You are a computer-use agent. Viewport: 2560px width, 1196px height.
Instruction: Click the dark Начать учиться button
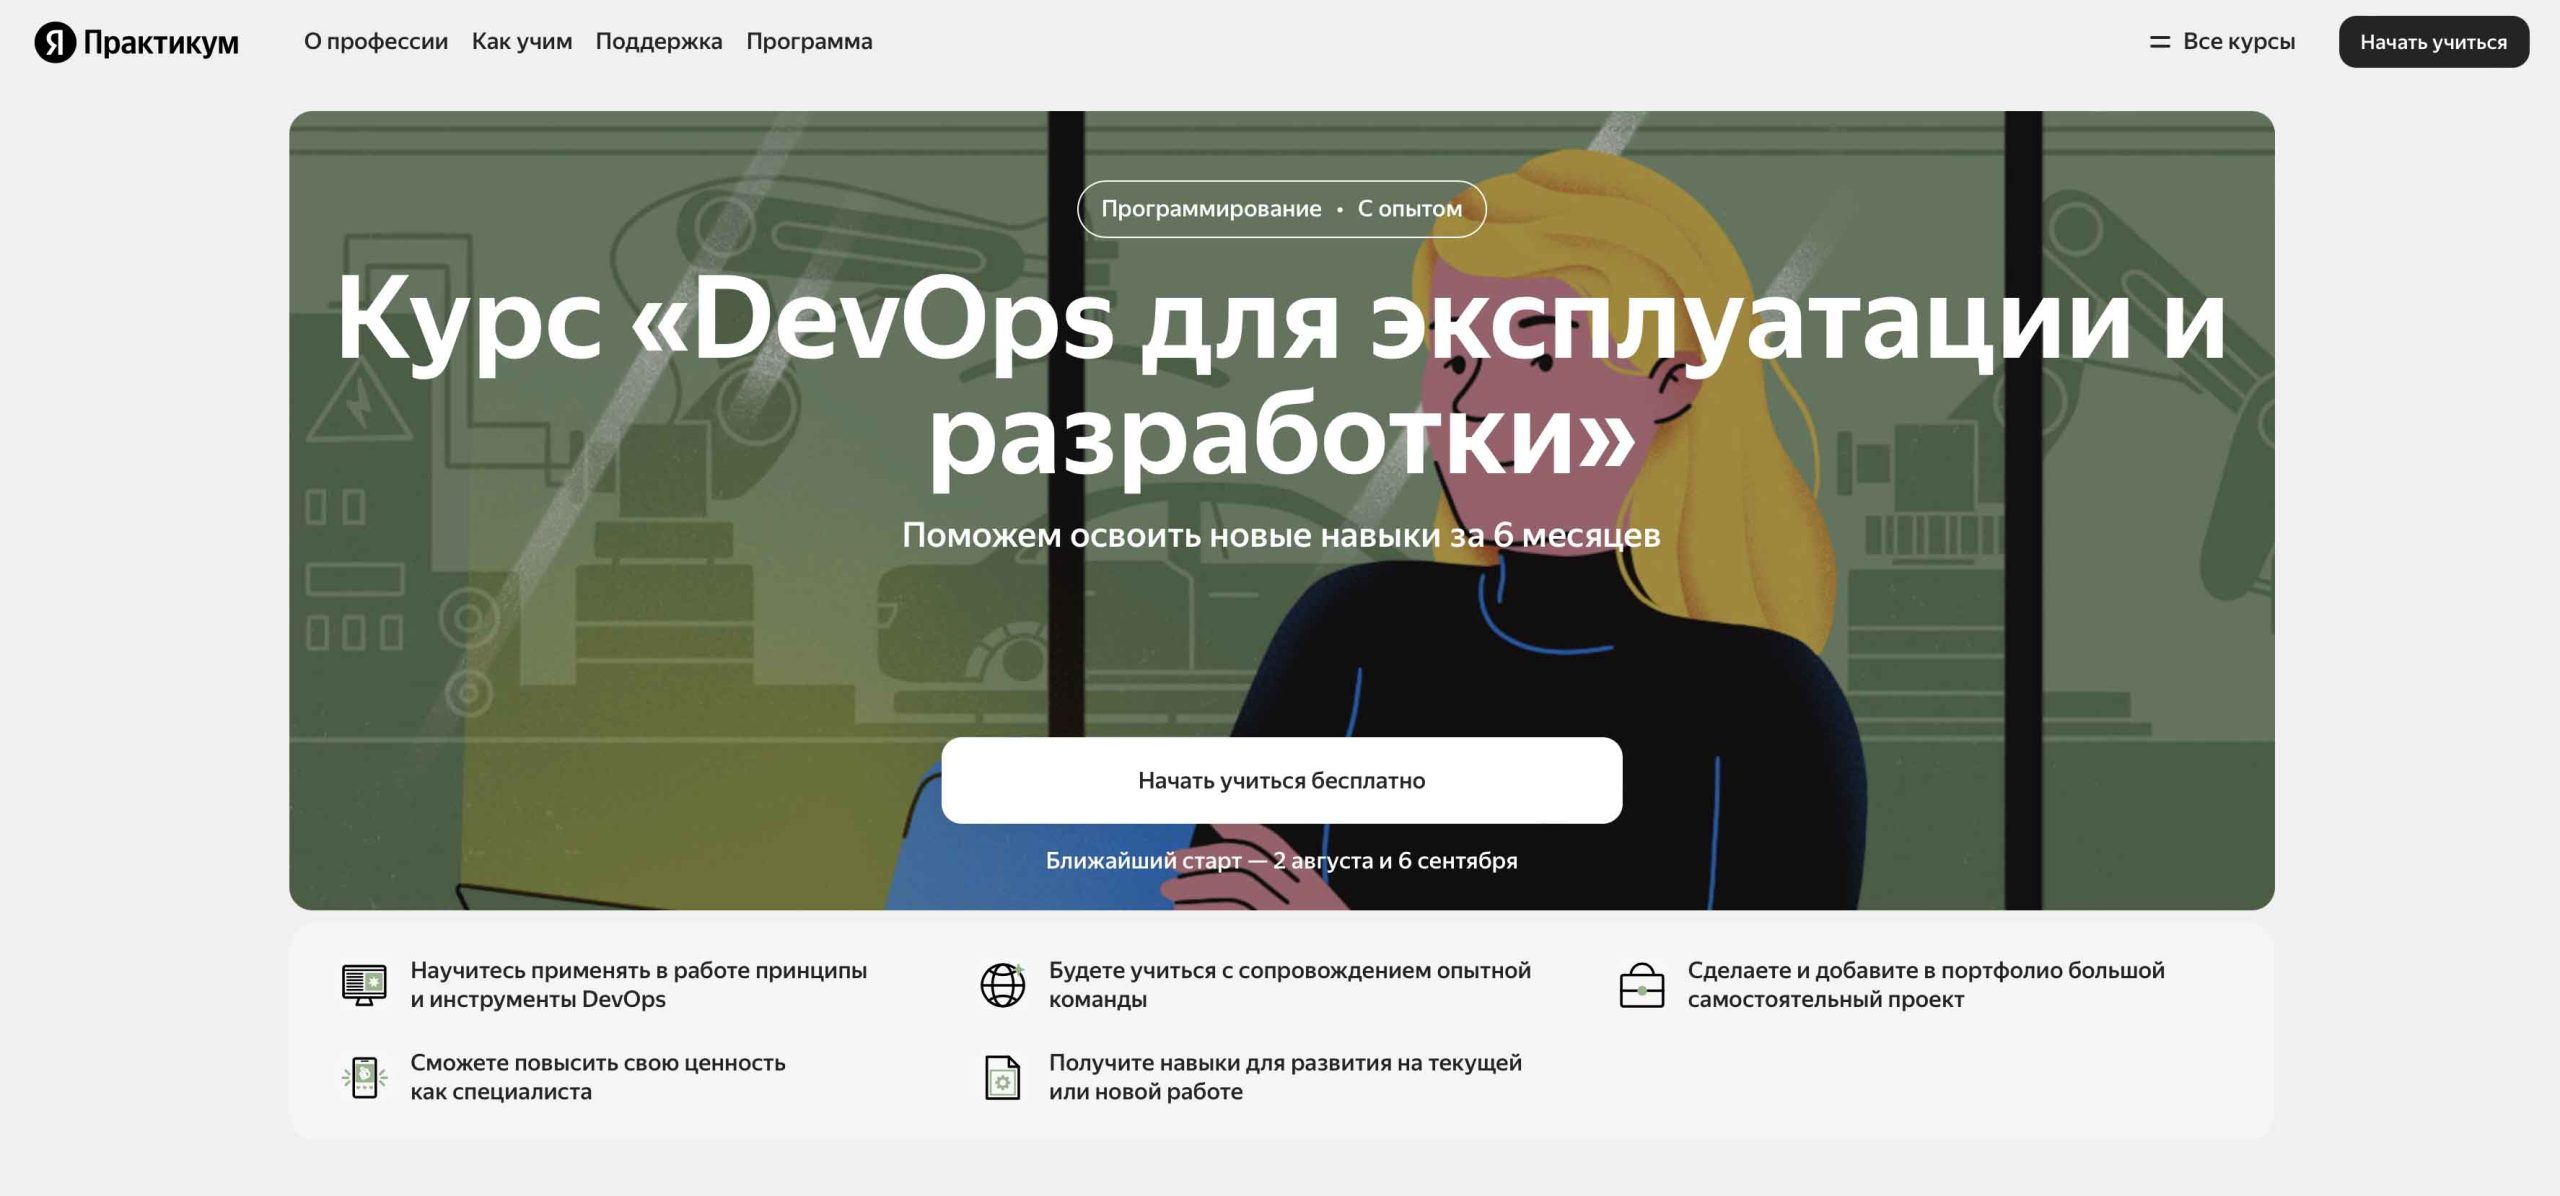(2433, 42)
